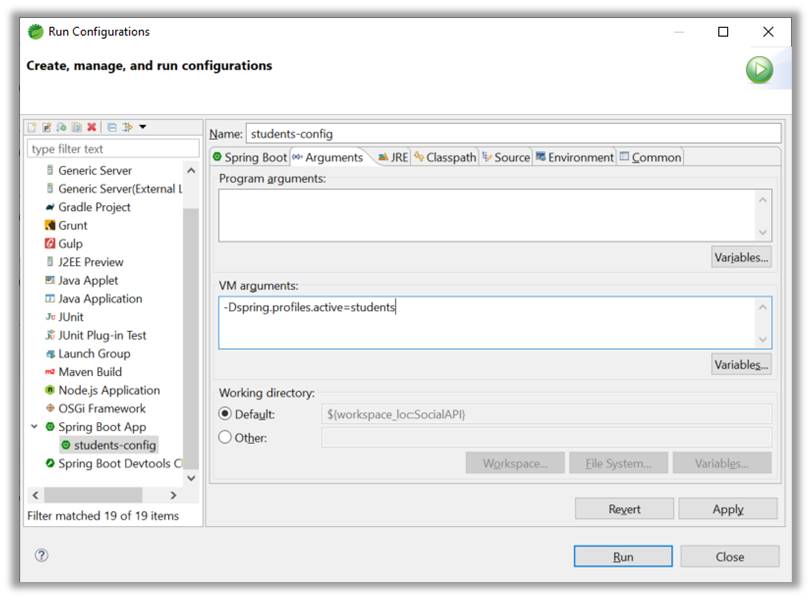The width and height of the screenshot is (811, 599).
Task: Delete the students-config launch configuration
Action: point(92,127)
